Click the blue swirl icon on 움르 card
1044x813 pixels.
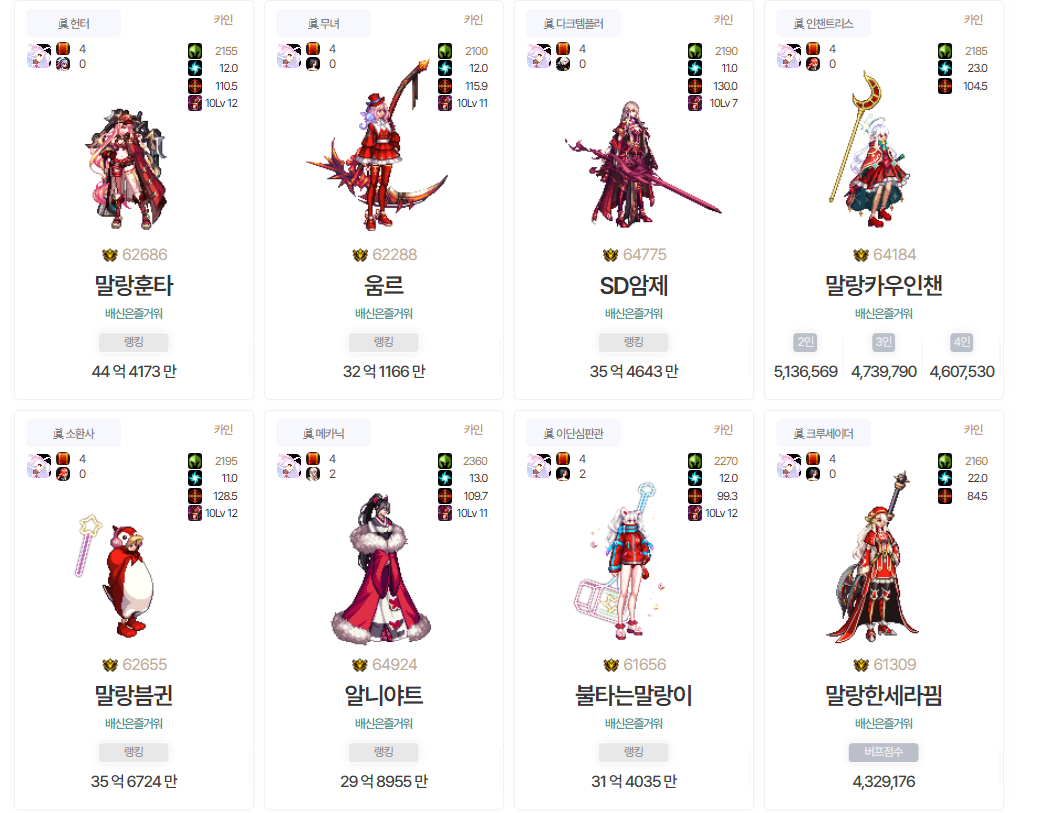[445, 68]
